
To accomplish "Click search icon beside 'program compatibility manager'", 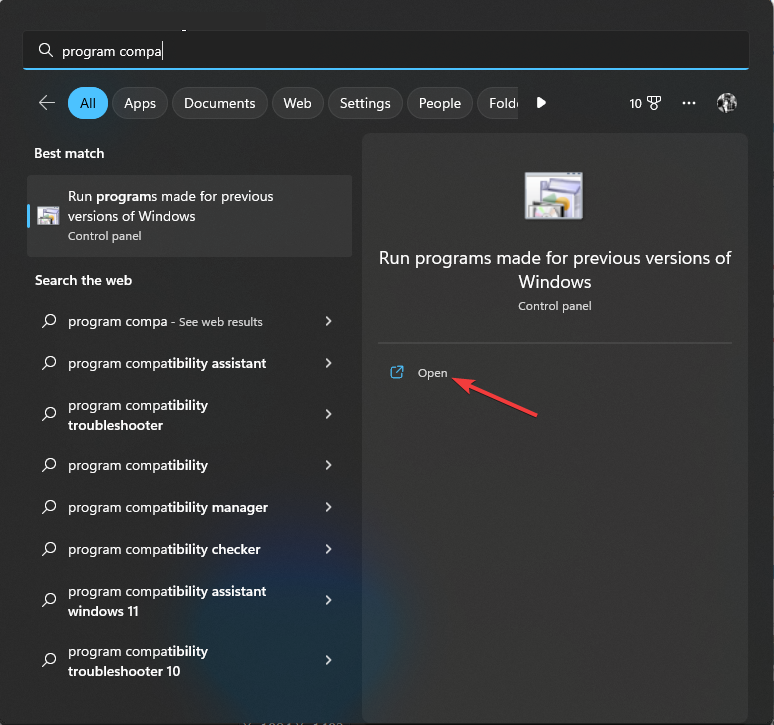I will pyautogui.click(x=49, y=507).
